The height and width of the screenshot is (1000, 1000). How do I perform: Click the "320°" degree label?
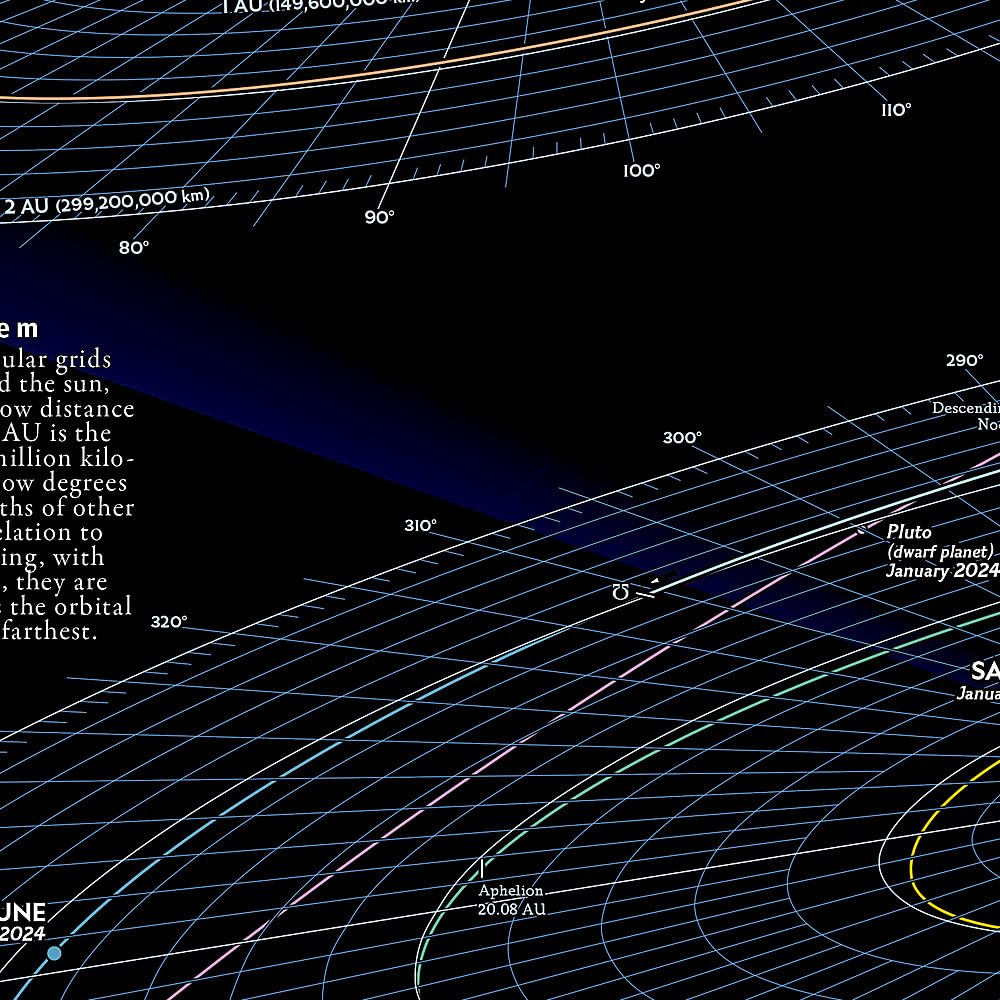[169, 621]
